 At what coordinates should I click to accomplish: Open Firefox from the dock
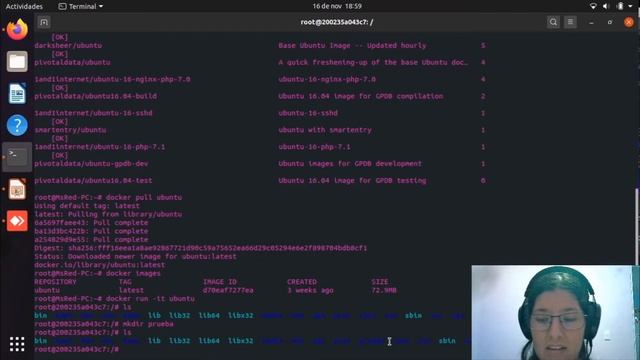17,29
